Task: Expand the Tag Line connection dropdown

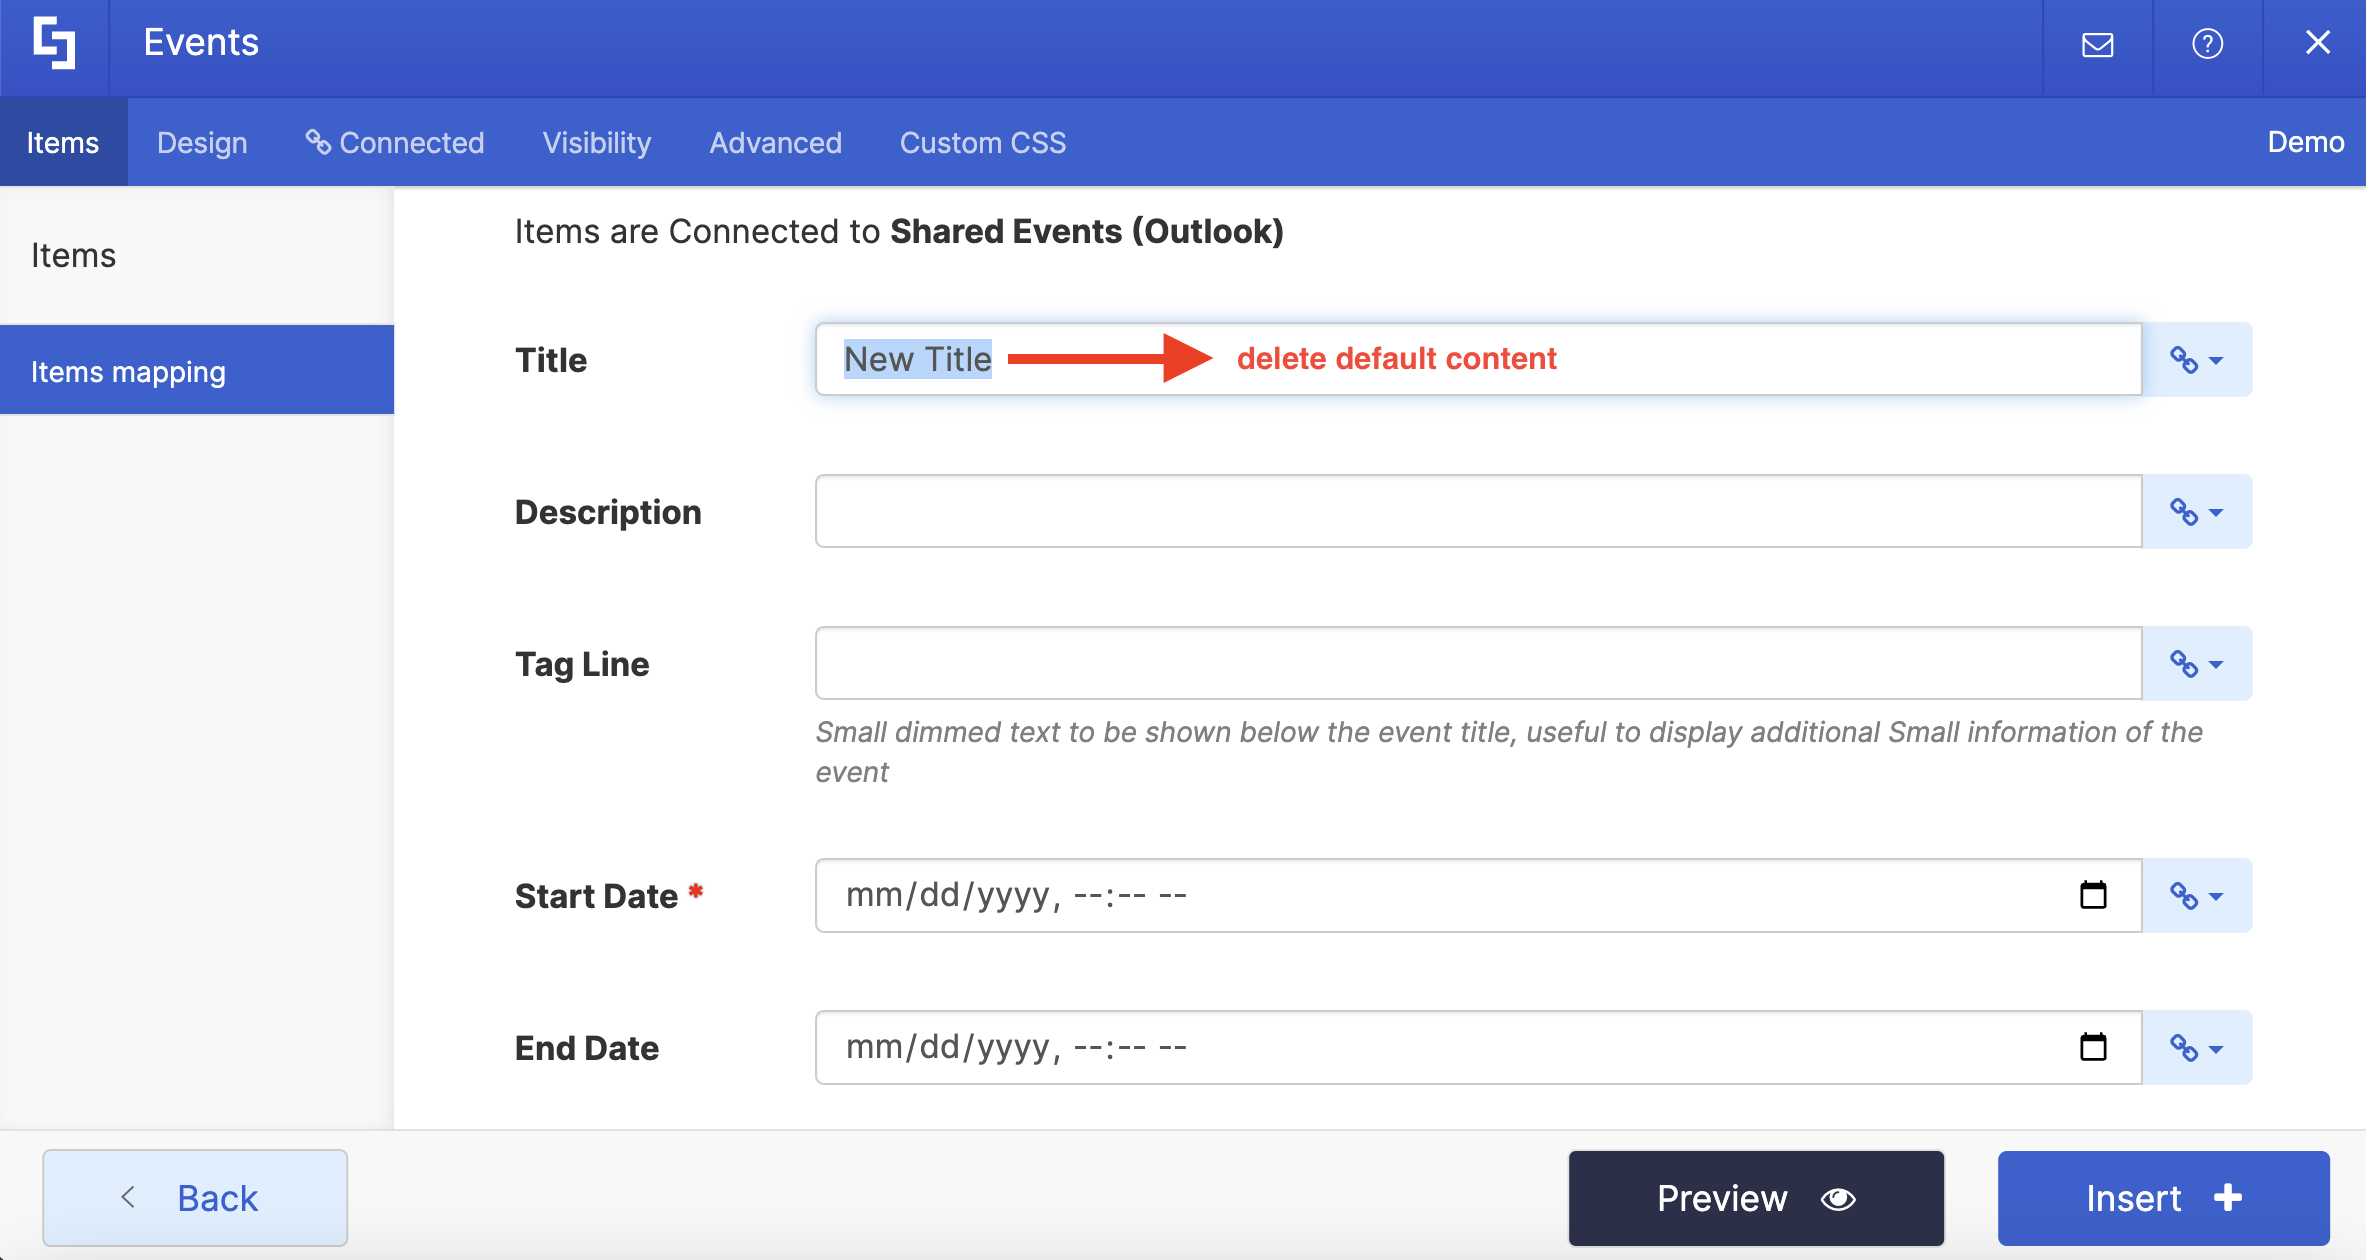Action: pyautogui.click(x=2196, y=664)
